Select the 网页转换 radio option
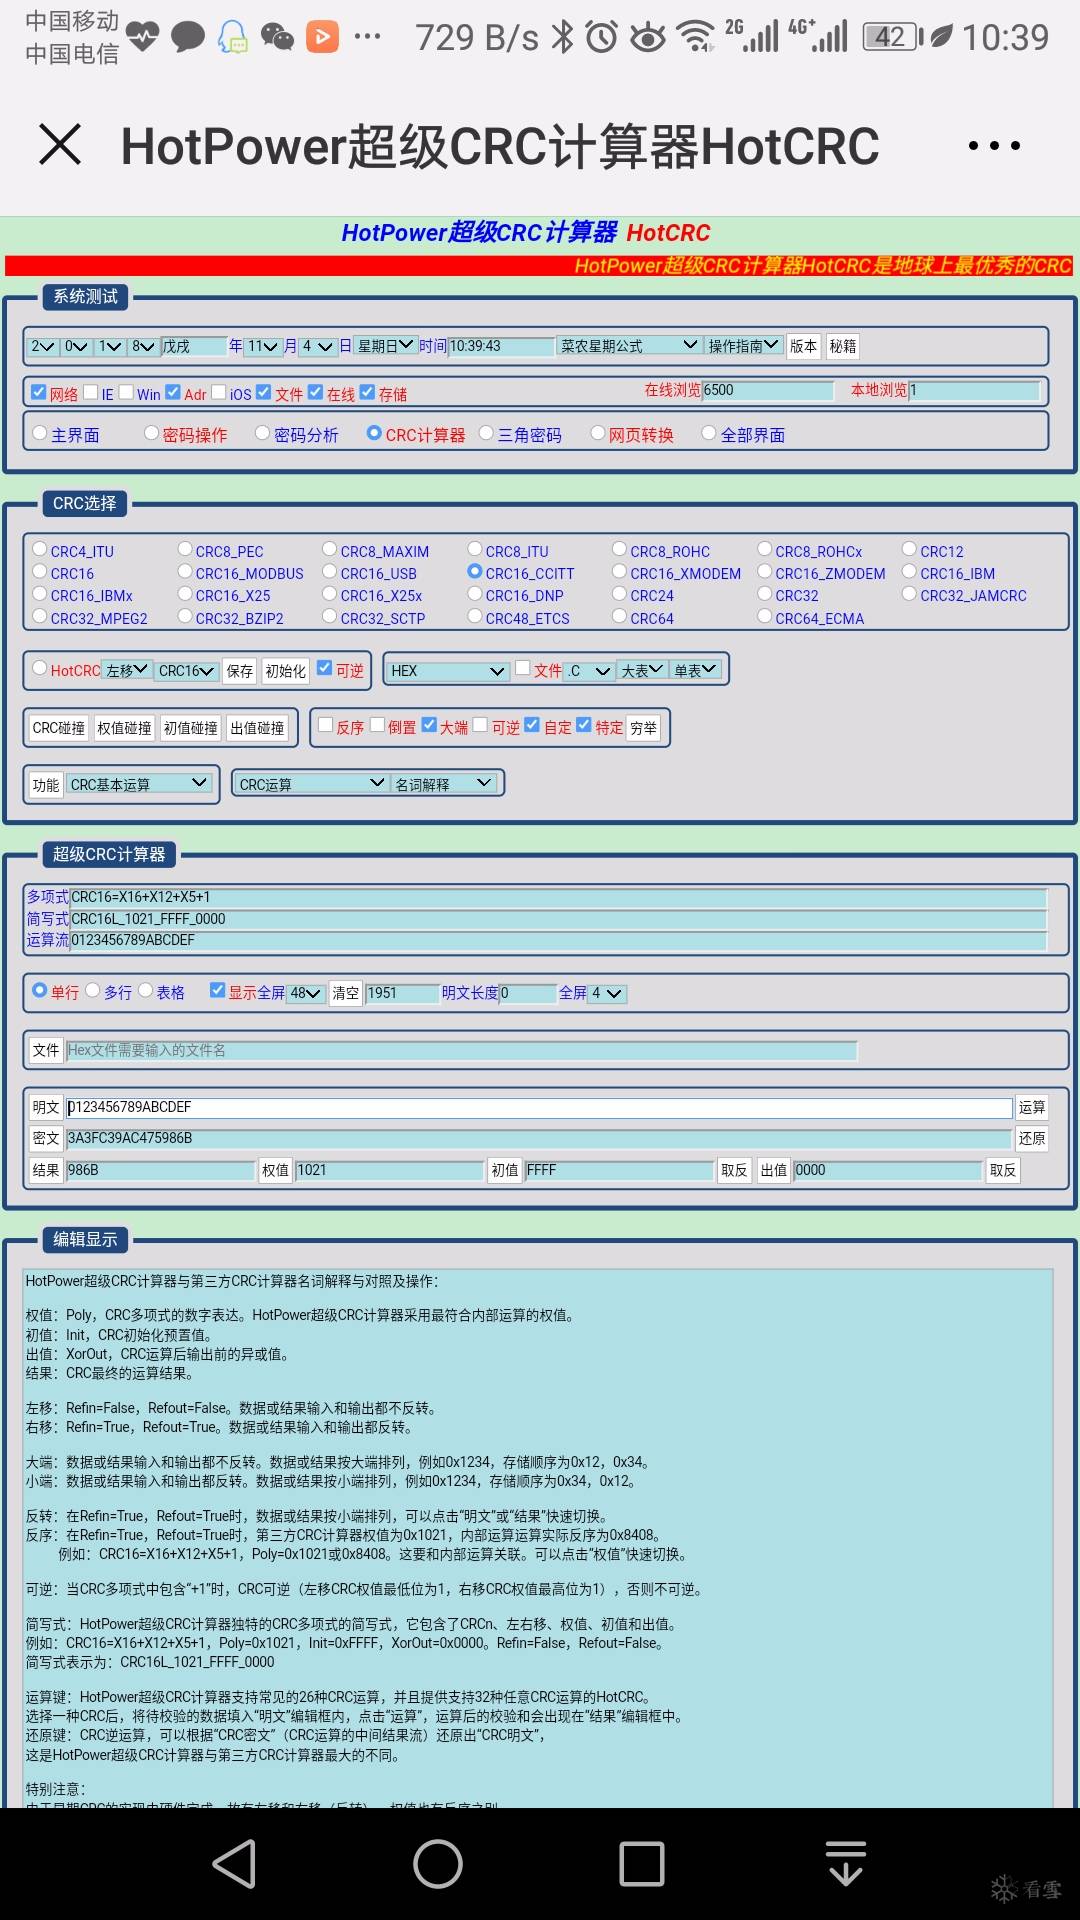The height and width of the screenshot is (1920, 1080). coord(597,433)
